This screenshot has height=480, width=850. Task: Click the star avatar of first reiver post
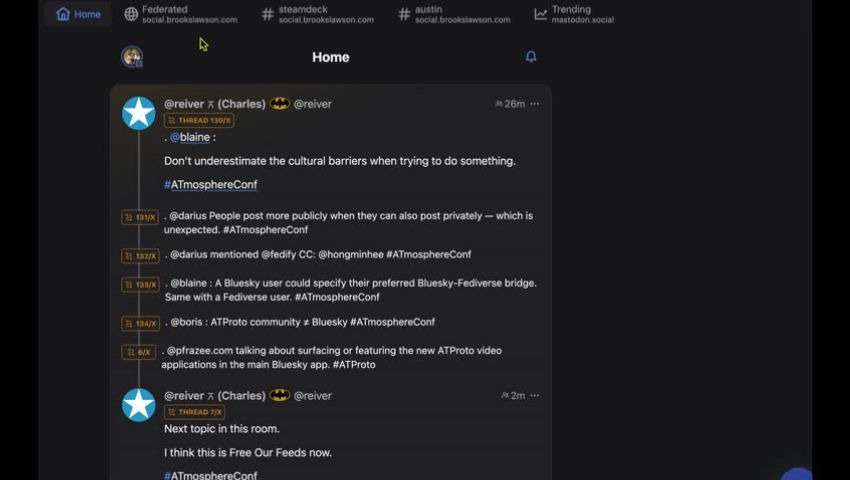pyautogui.click(x=138, y=113)
